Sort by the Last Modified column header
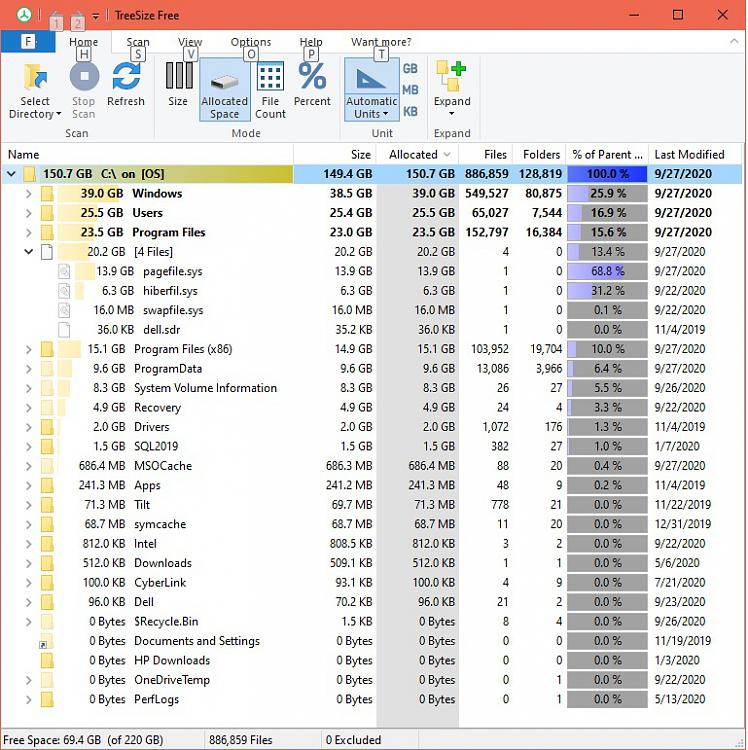748x750 pixels. (694, 154)
